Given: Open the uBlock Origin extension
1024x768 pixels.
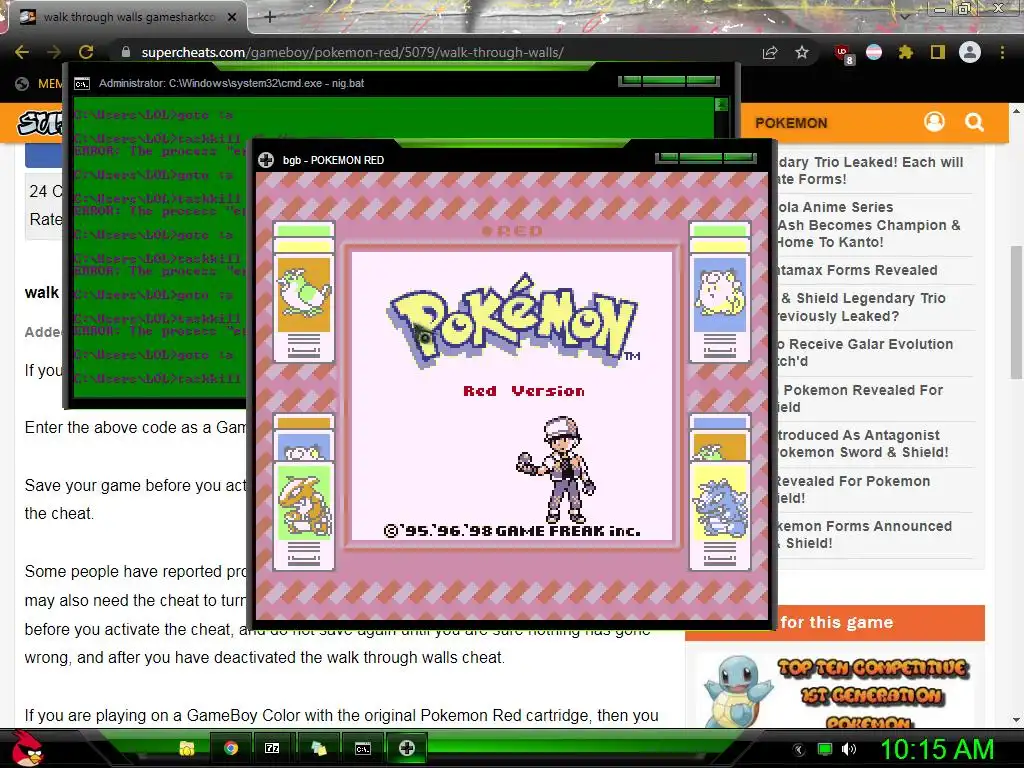Looking at the screenshot, I should pos(843,54).
